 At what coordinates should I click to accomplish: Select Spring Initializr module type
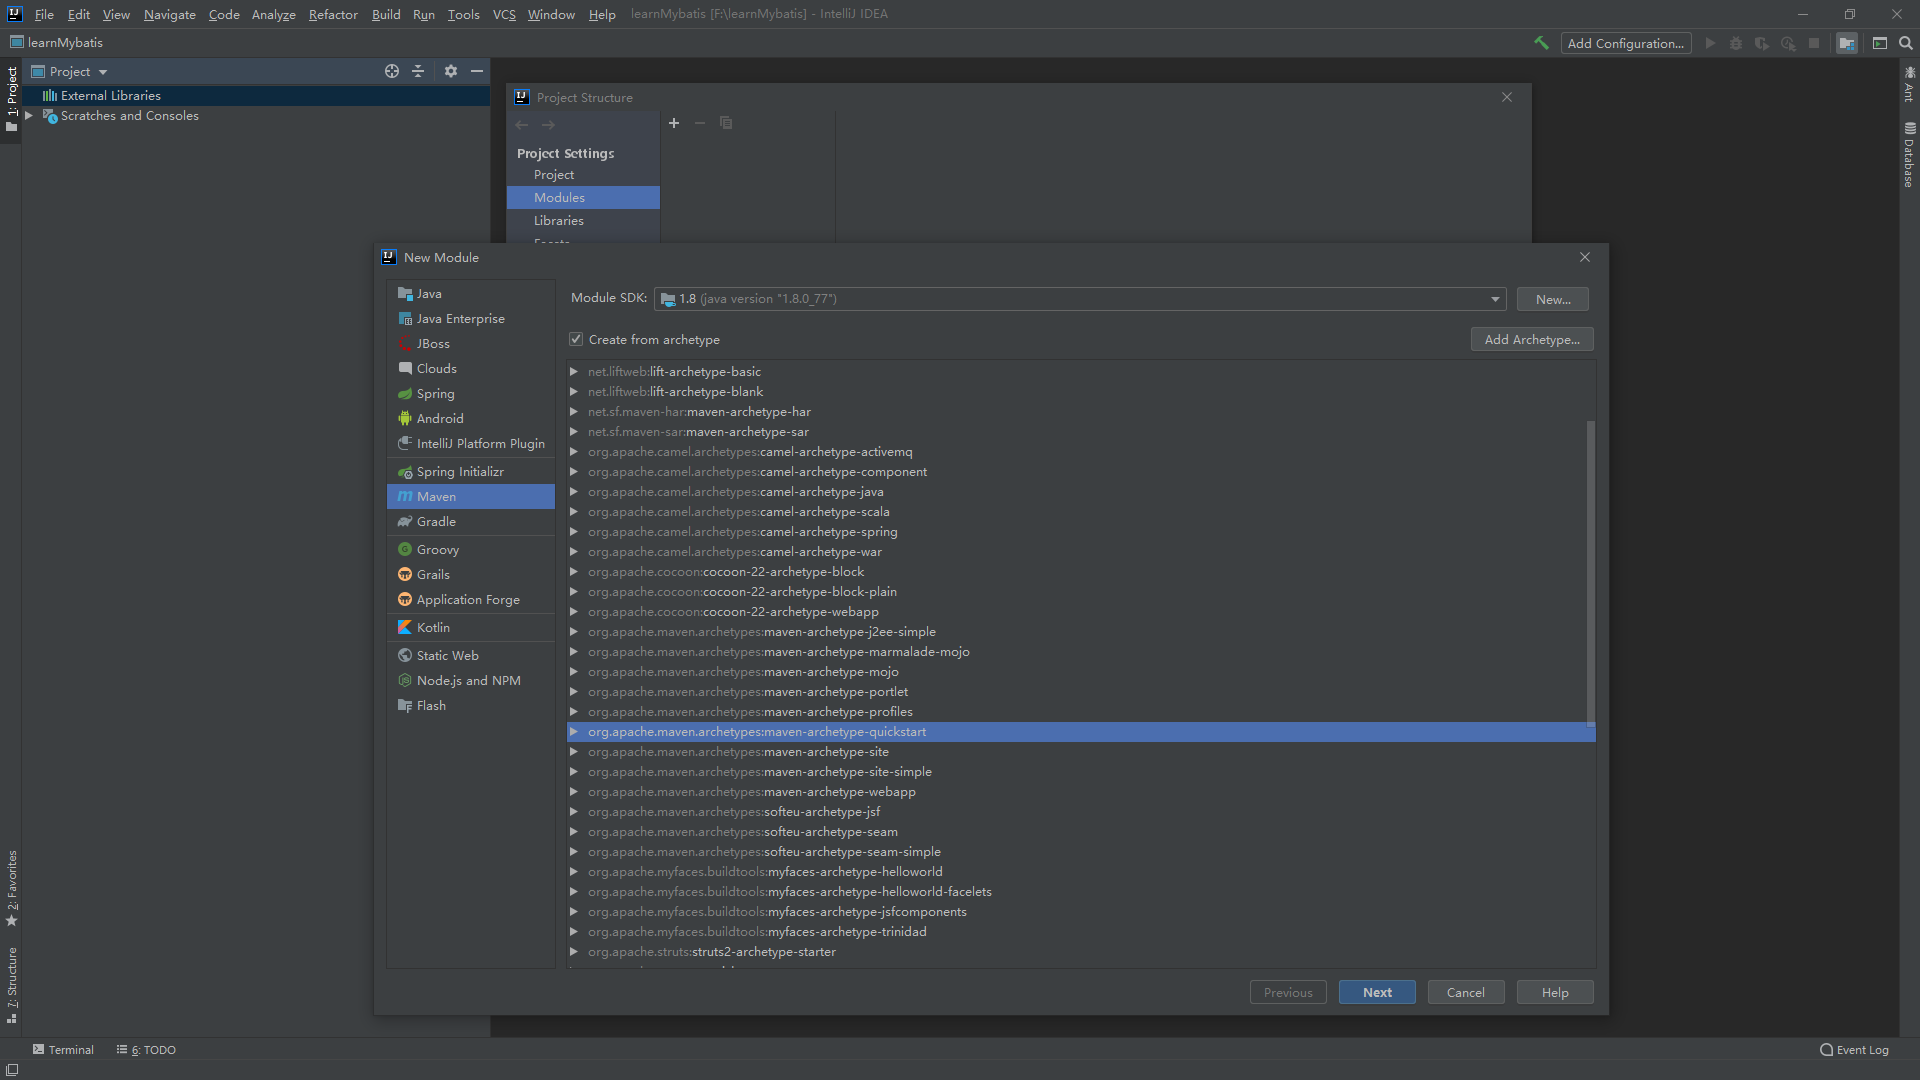pyautogui.click(x=471, y=471)
